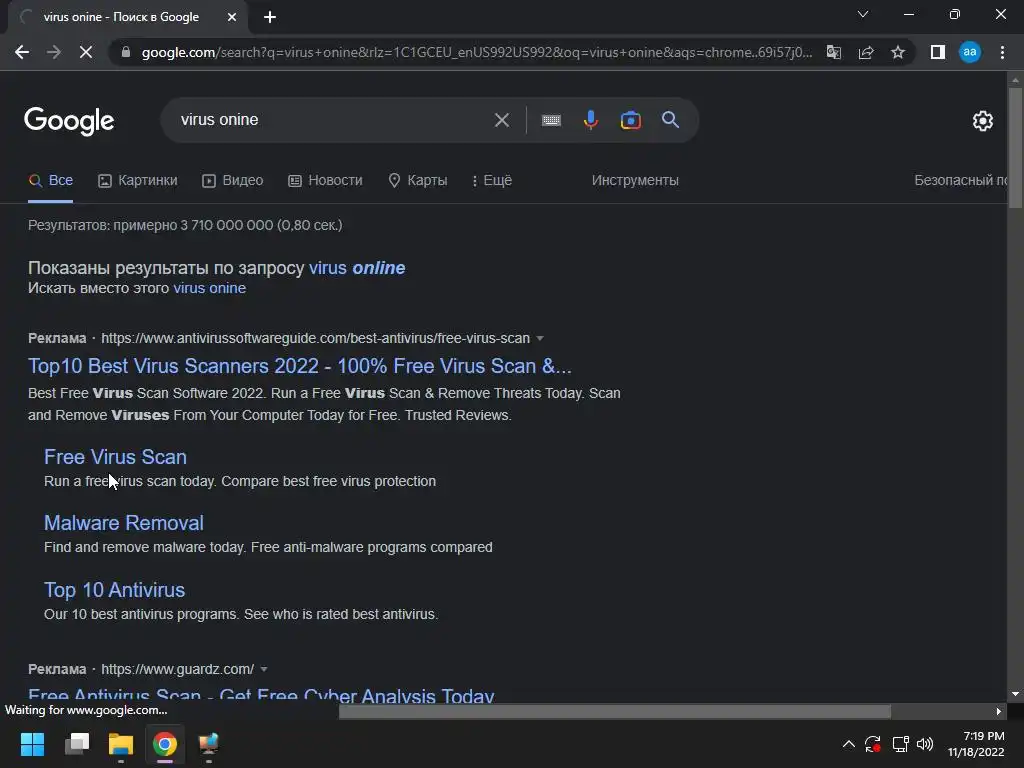Image resolution: width=1024 pixels, height=768 pixels.
Task: Switch to the Карты tab
Action: (418, 180)
